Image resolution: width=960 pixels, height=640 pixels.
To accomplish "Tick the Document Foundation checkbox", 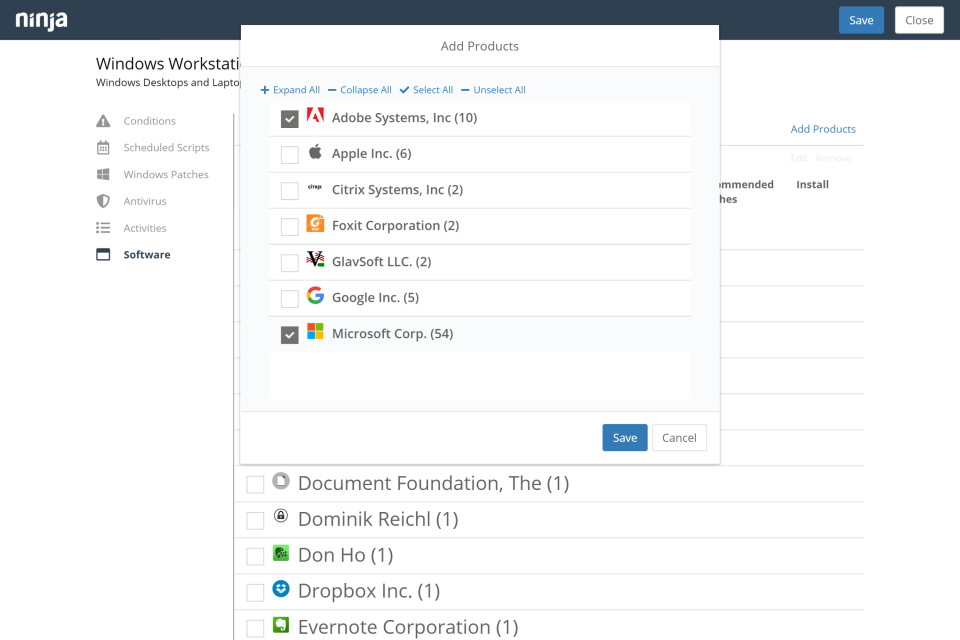I will pos(256,485).
